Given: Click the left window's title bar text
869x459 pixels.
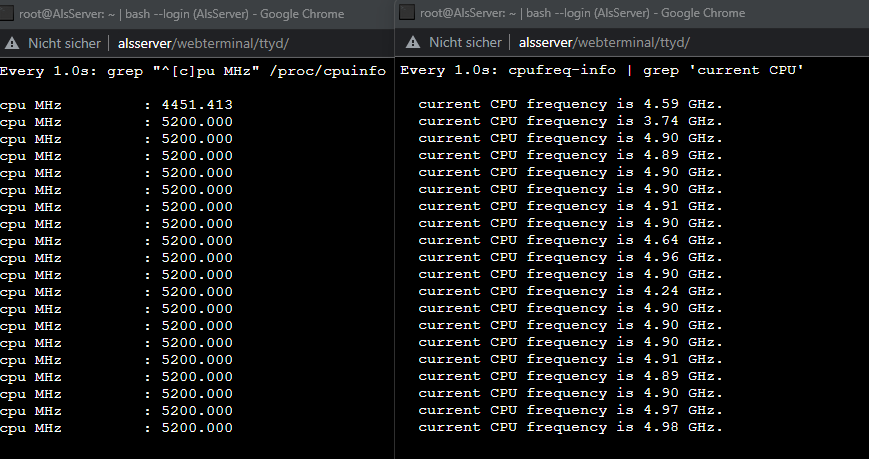Looking at the screenshot, I should click(x=182, y=14).
